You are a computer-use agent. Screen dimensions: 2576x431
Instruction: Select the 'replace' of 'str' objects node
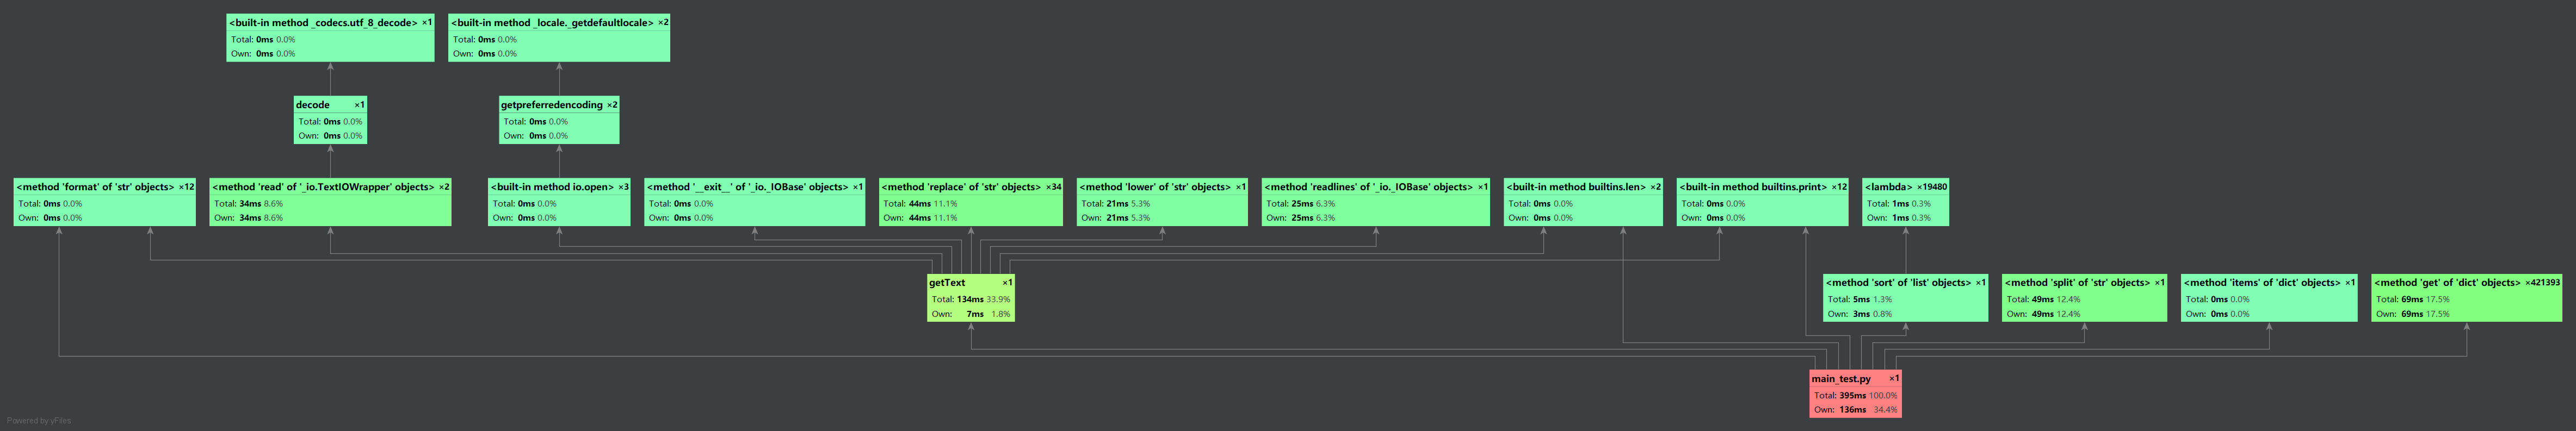tap(970, 202)
